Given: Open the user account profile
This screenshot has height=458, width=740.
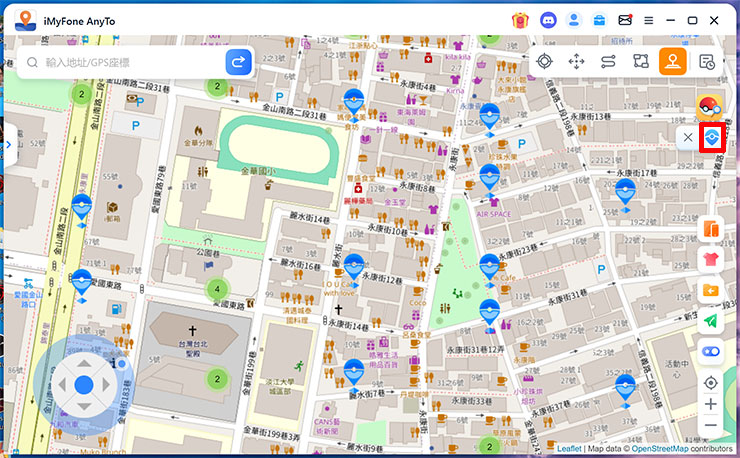Looking at the screenshot, I should click(x=573, y=19).
